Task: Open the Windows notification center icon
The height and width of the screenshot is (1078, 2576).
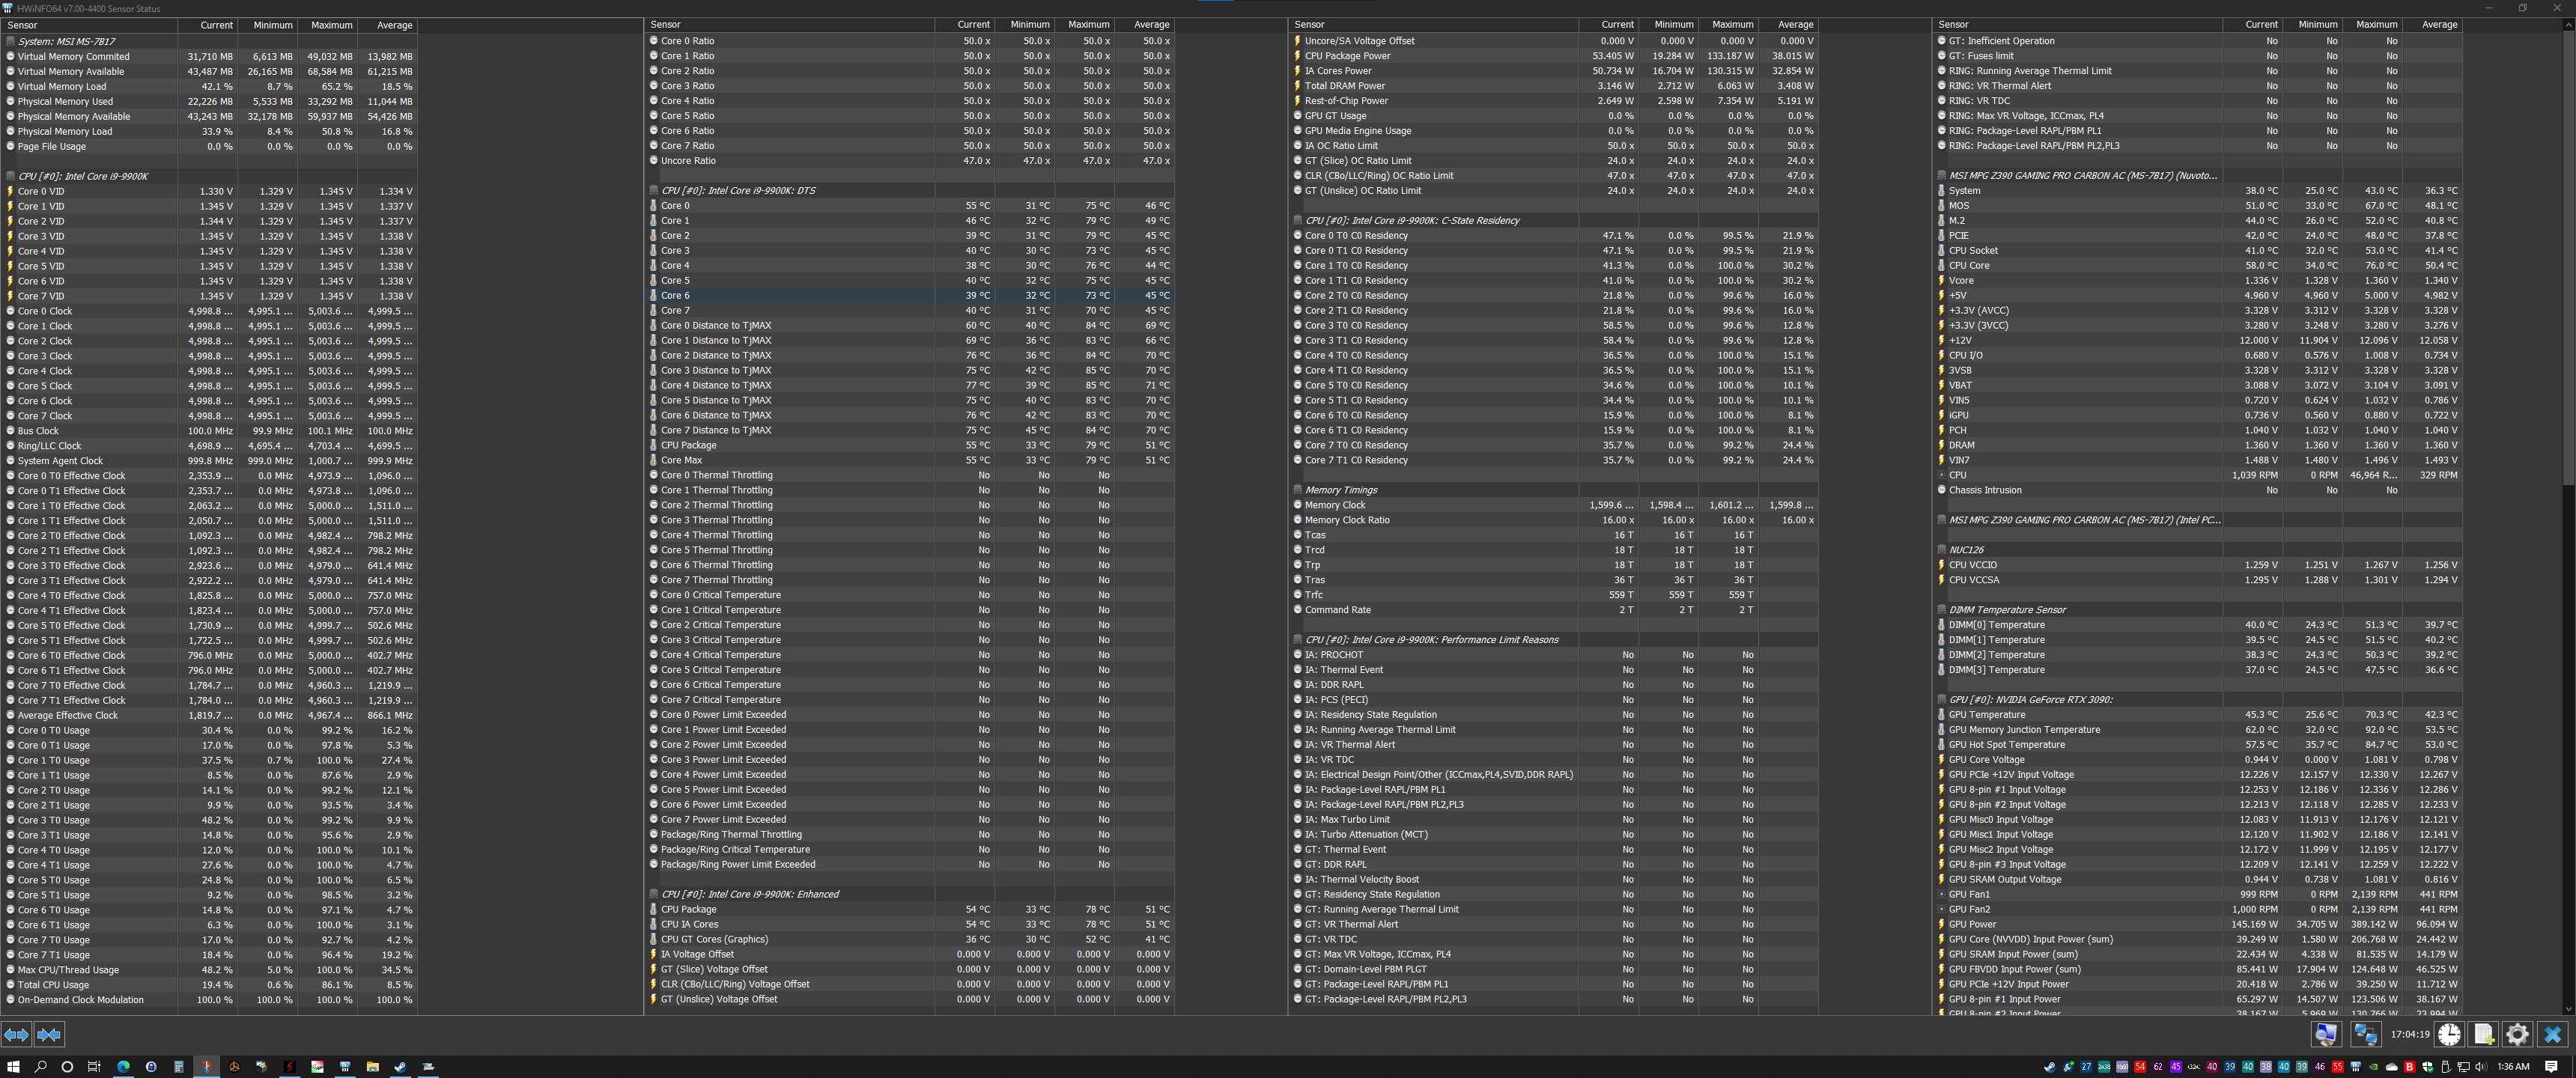Action: pyautogui.click(x=2552, y=1067)
